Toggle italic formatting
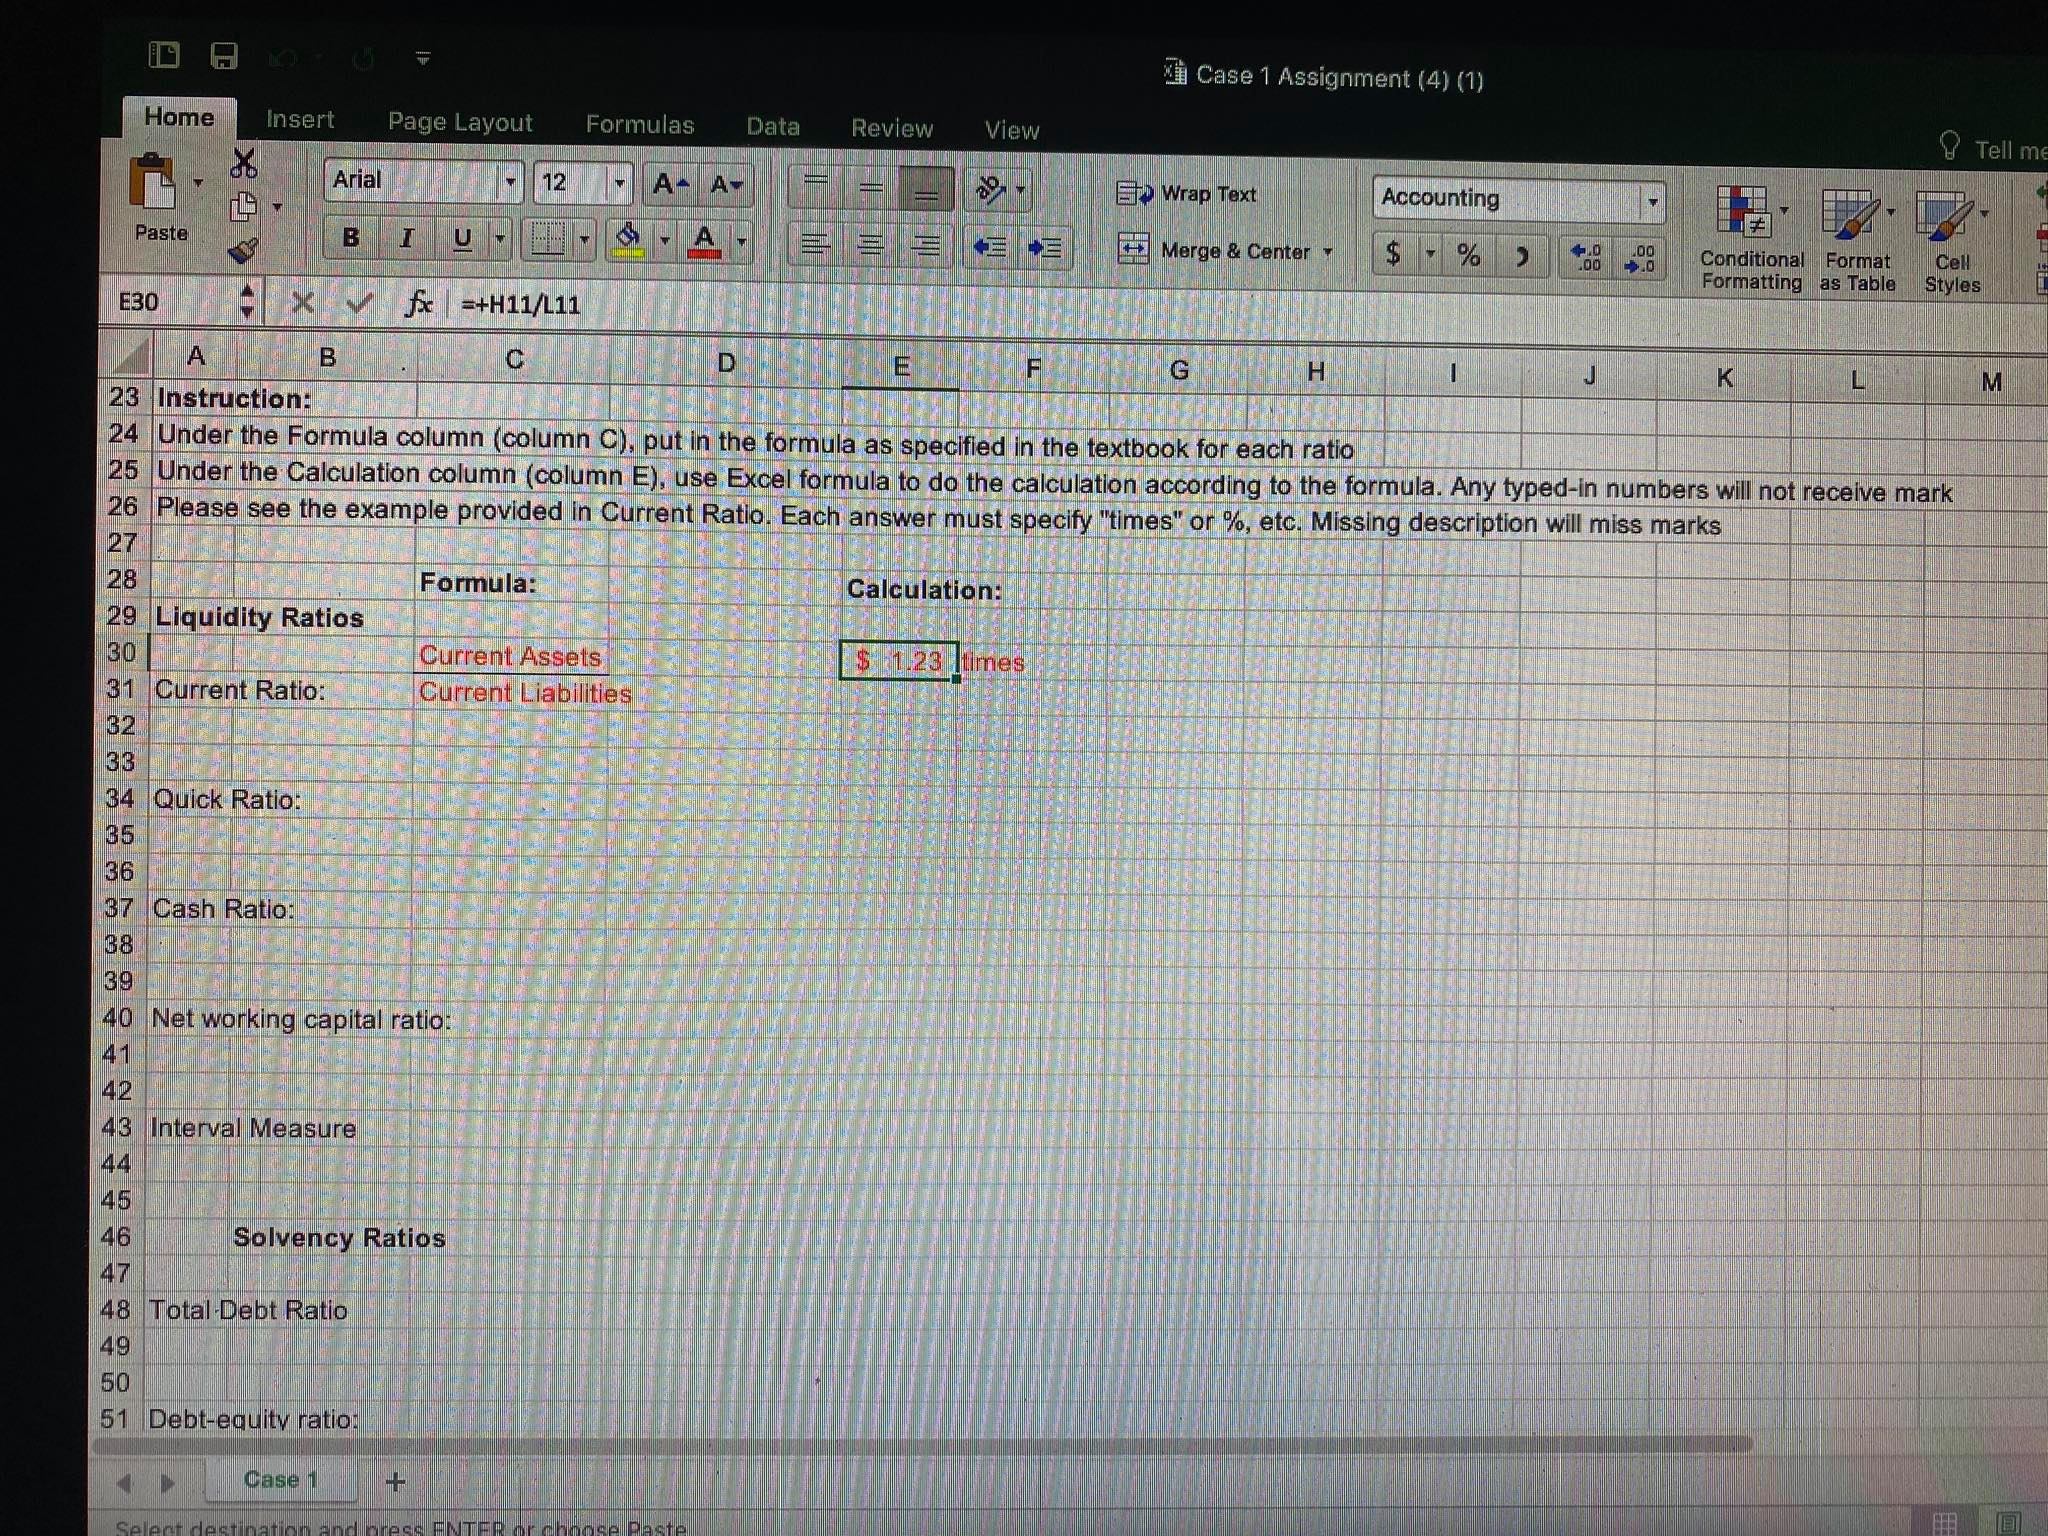This screenshot has height=1536, width=2048. click(406, 238)
